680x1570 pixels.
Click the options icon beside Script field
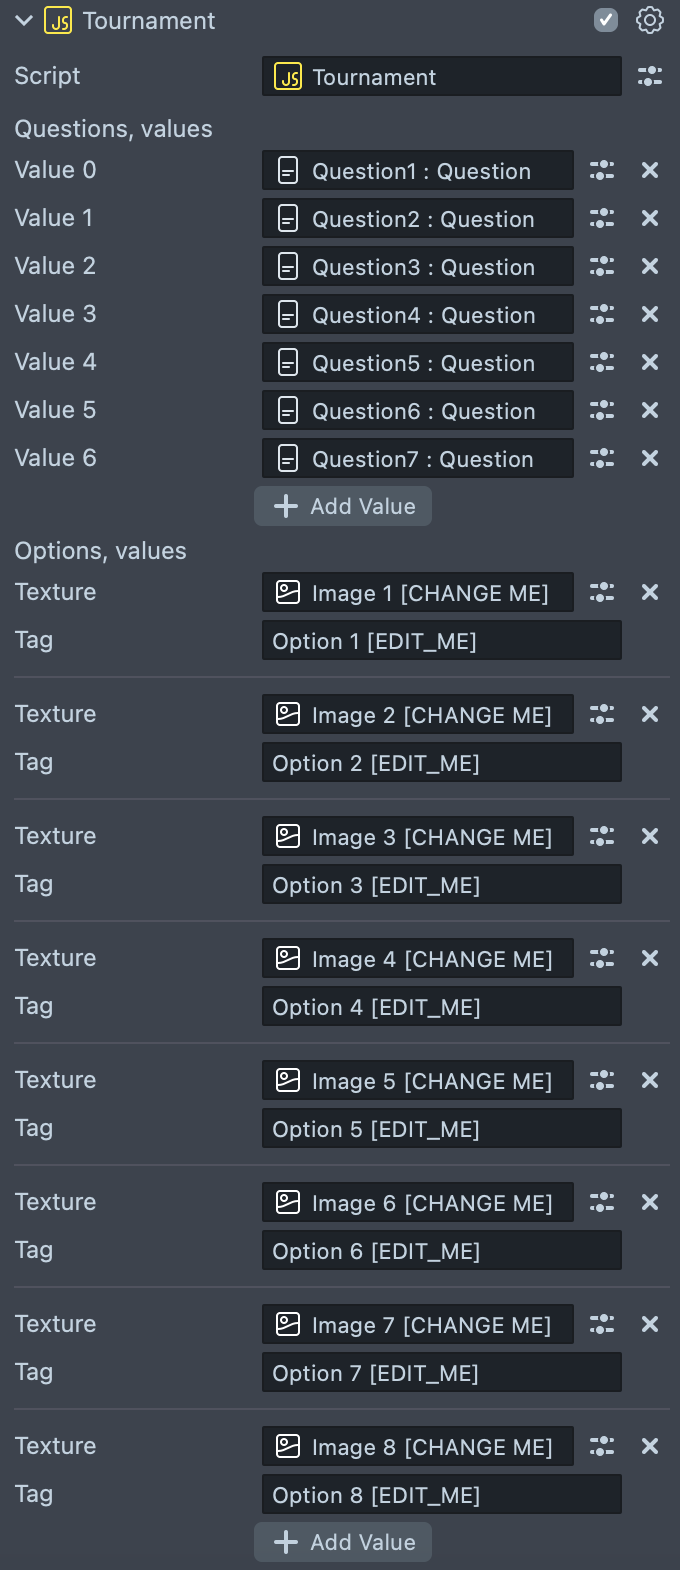tap(650, 76)
